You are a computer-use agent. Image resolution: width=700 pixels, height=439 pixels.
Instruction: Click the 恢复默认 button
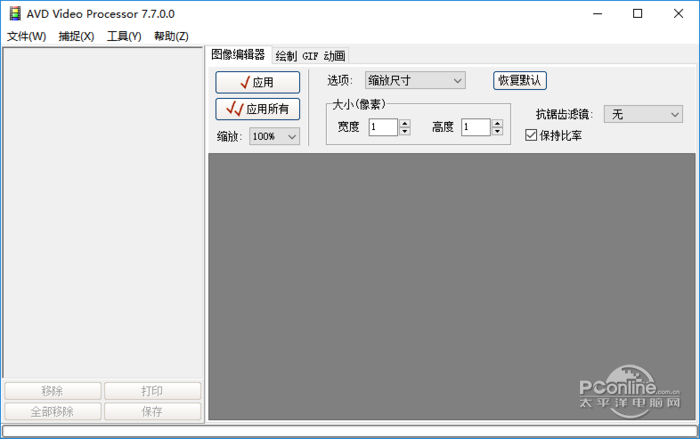(x=520, y=80)
